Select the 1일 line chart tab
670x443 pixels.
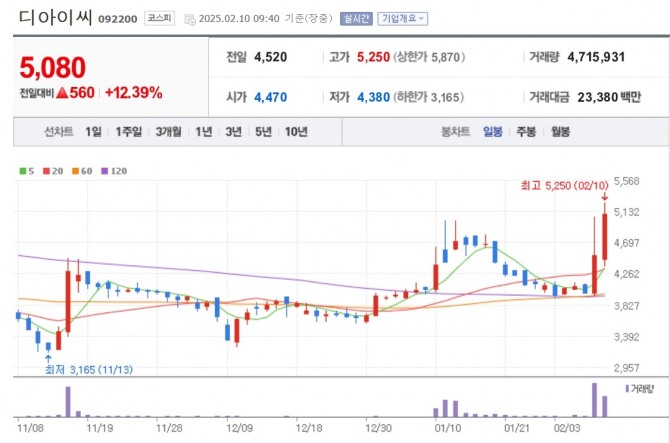pos(93,131)
